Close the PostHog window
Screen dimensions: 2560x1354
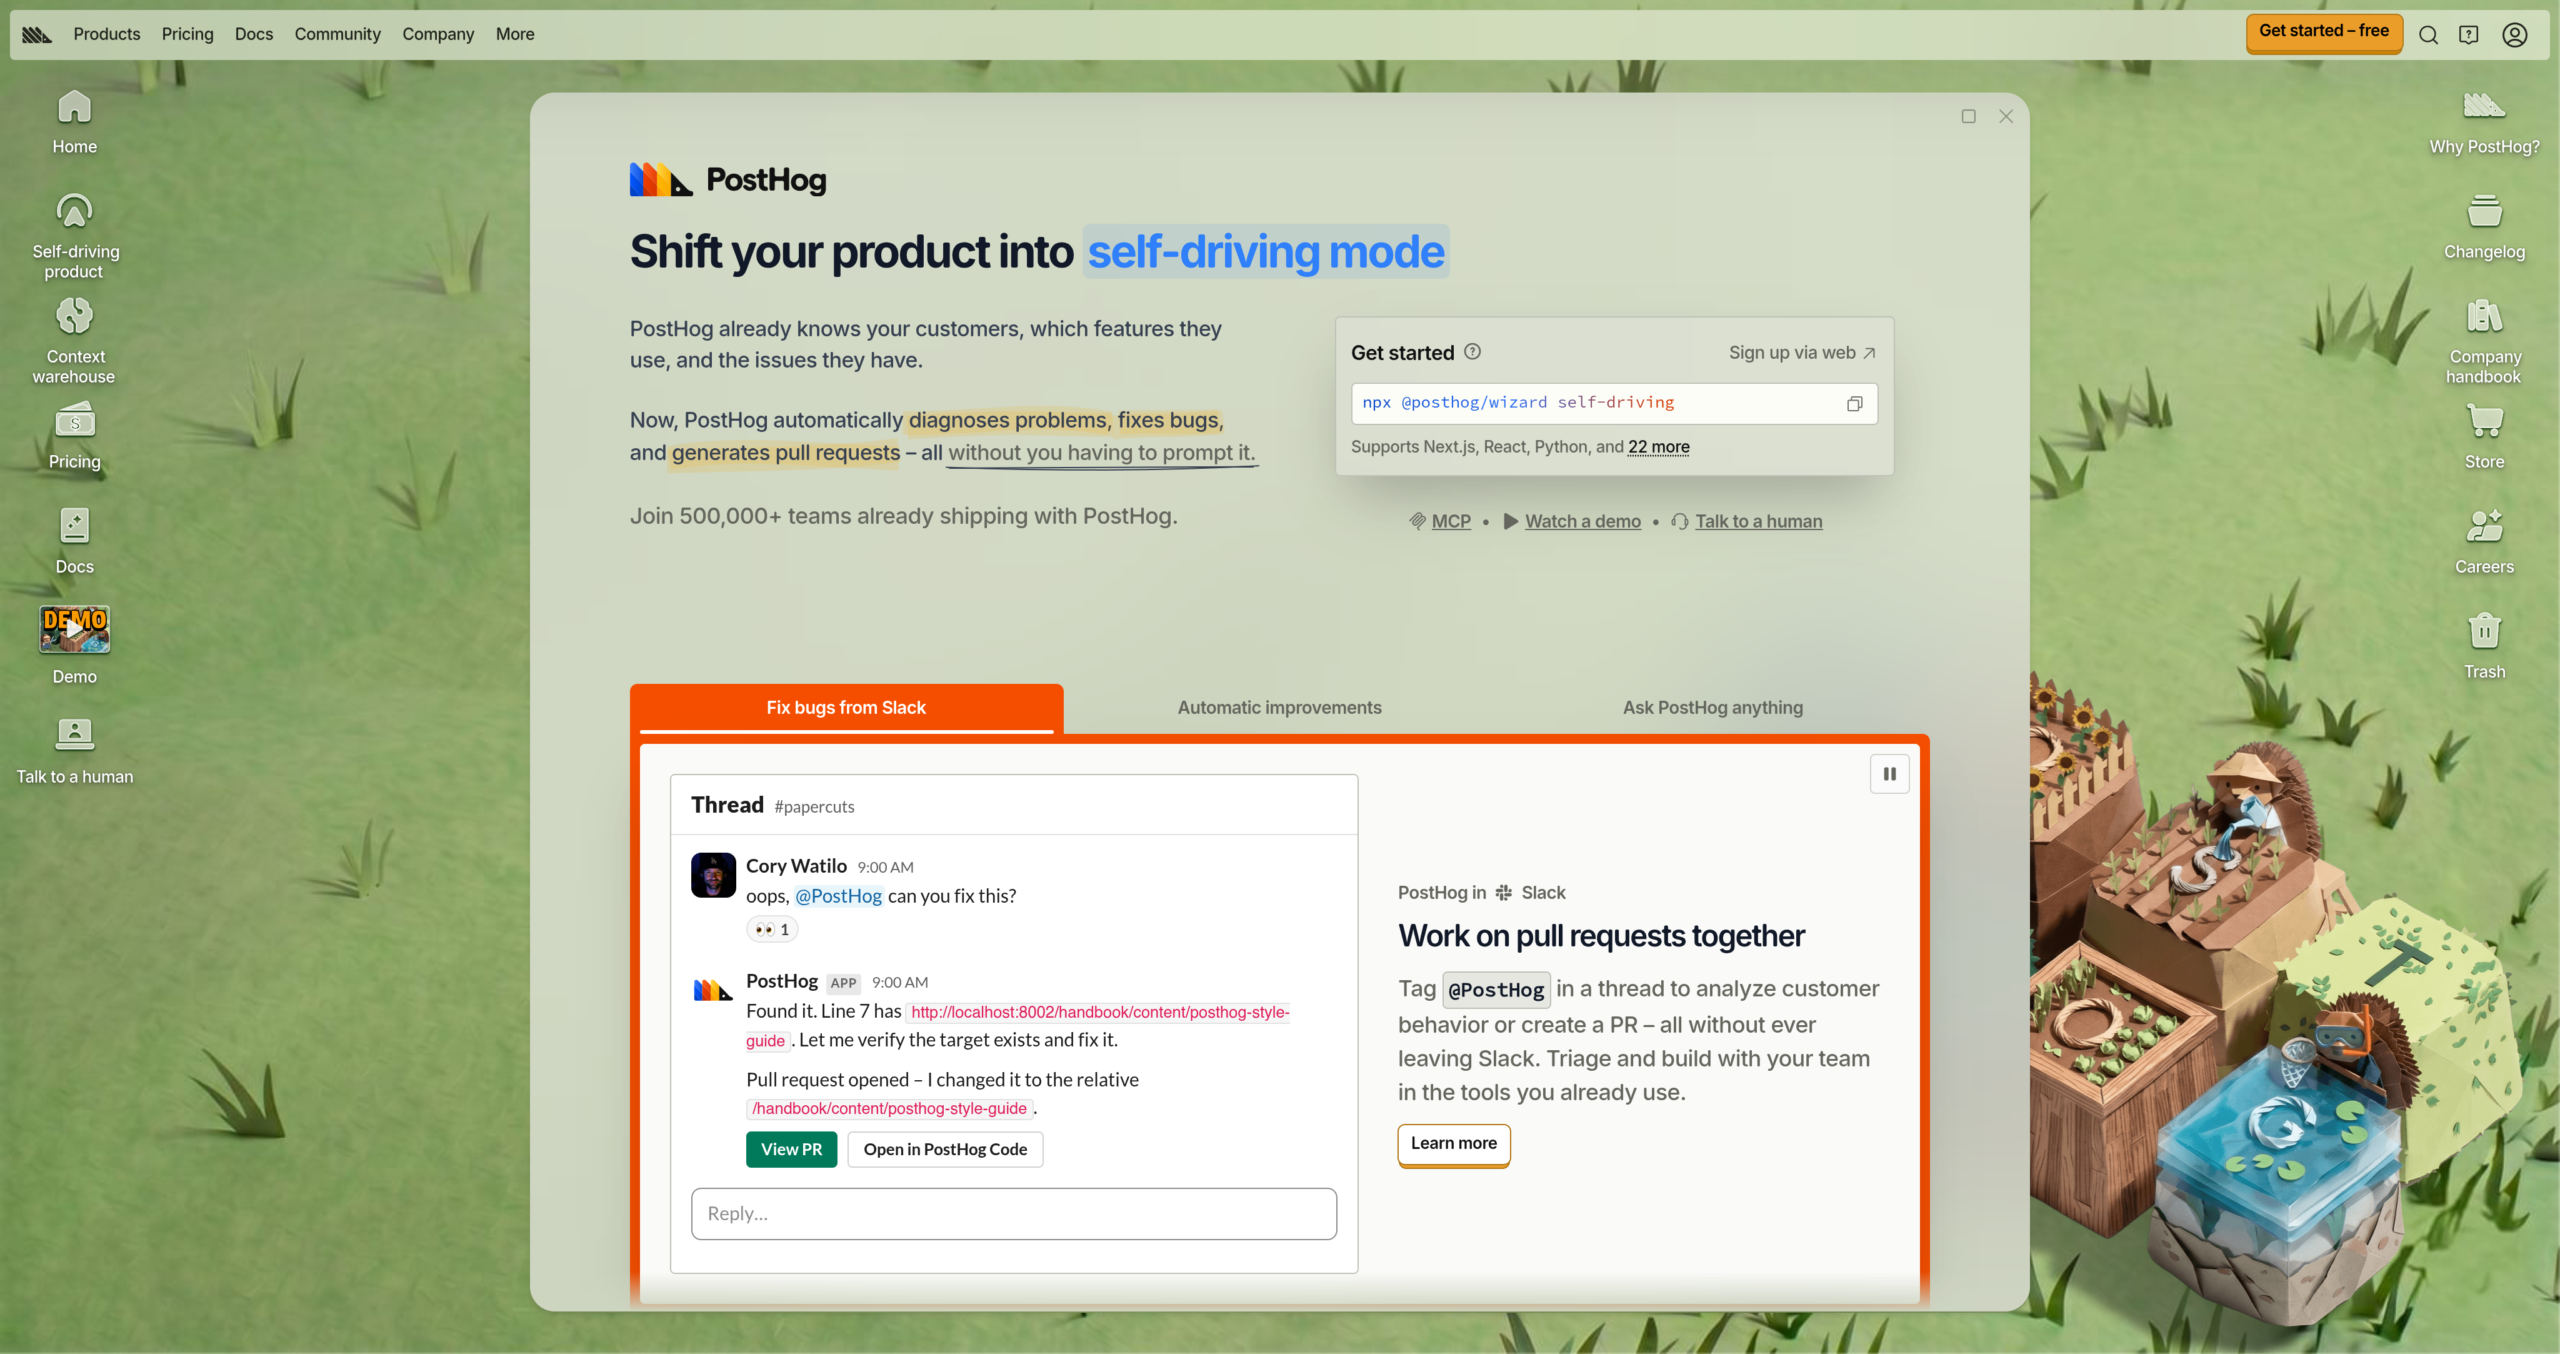(2005, 117)
